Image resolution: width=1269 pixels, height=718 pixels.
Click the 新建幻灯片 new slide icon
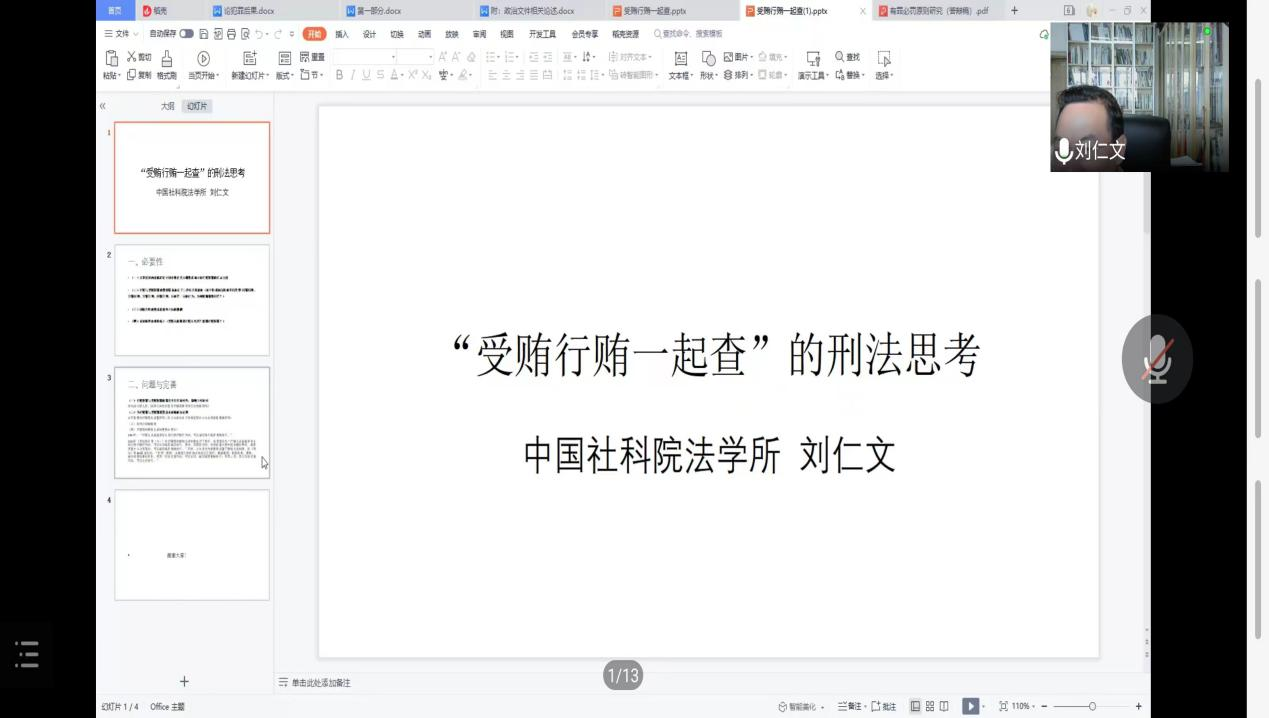click(x=251, y=60)
